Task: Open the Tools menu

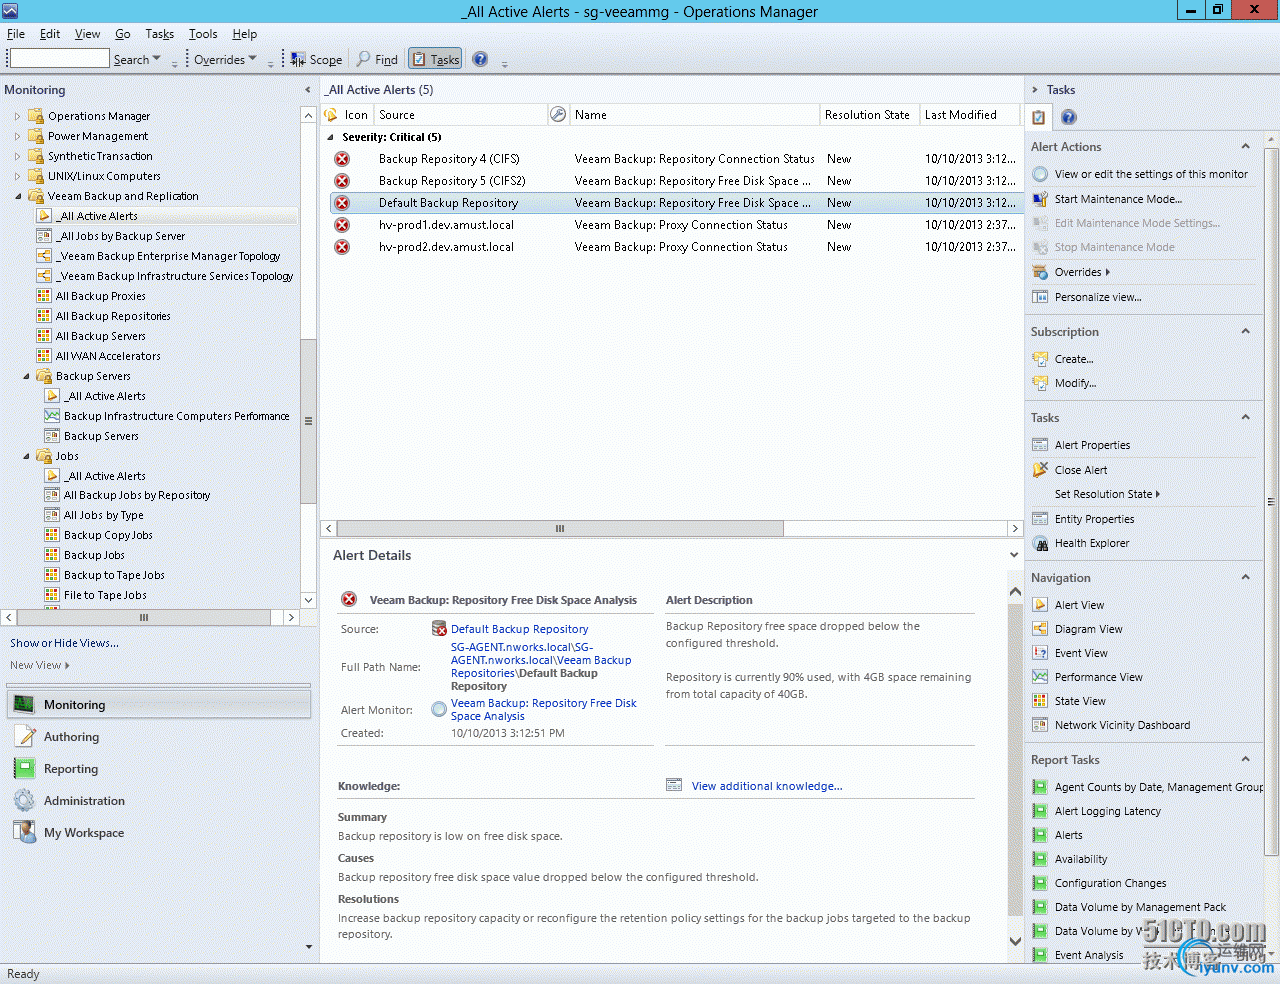Action: click(x=203, y=34)
